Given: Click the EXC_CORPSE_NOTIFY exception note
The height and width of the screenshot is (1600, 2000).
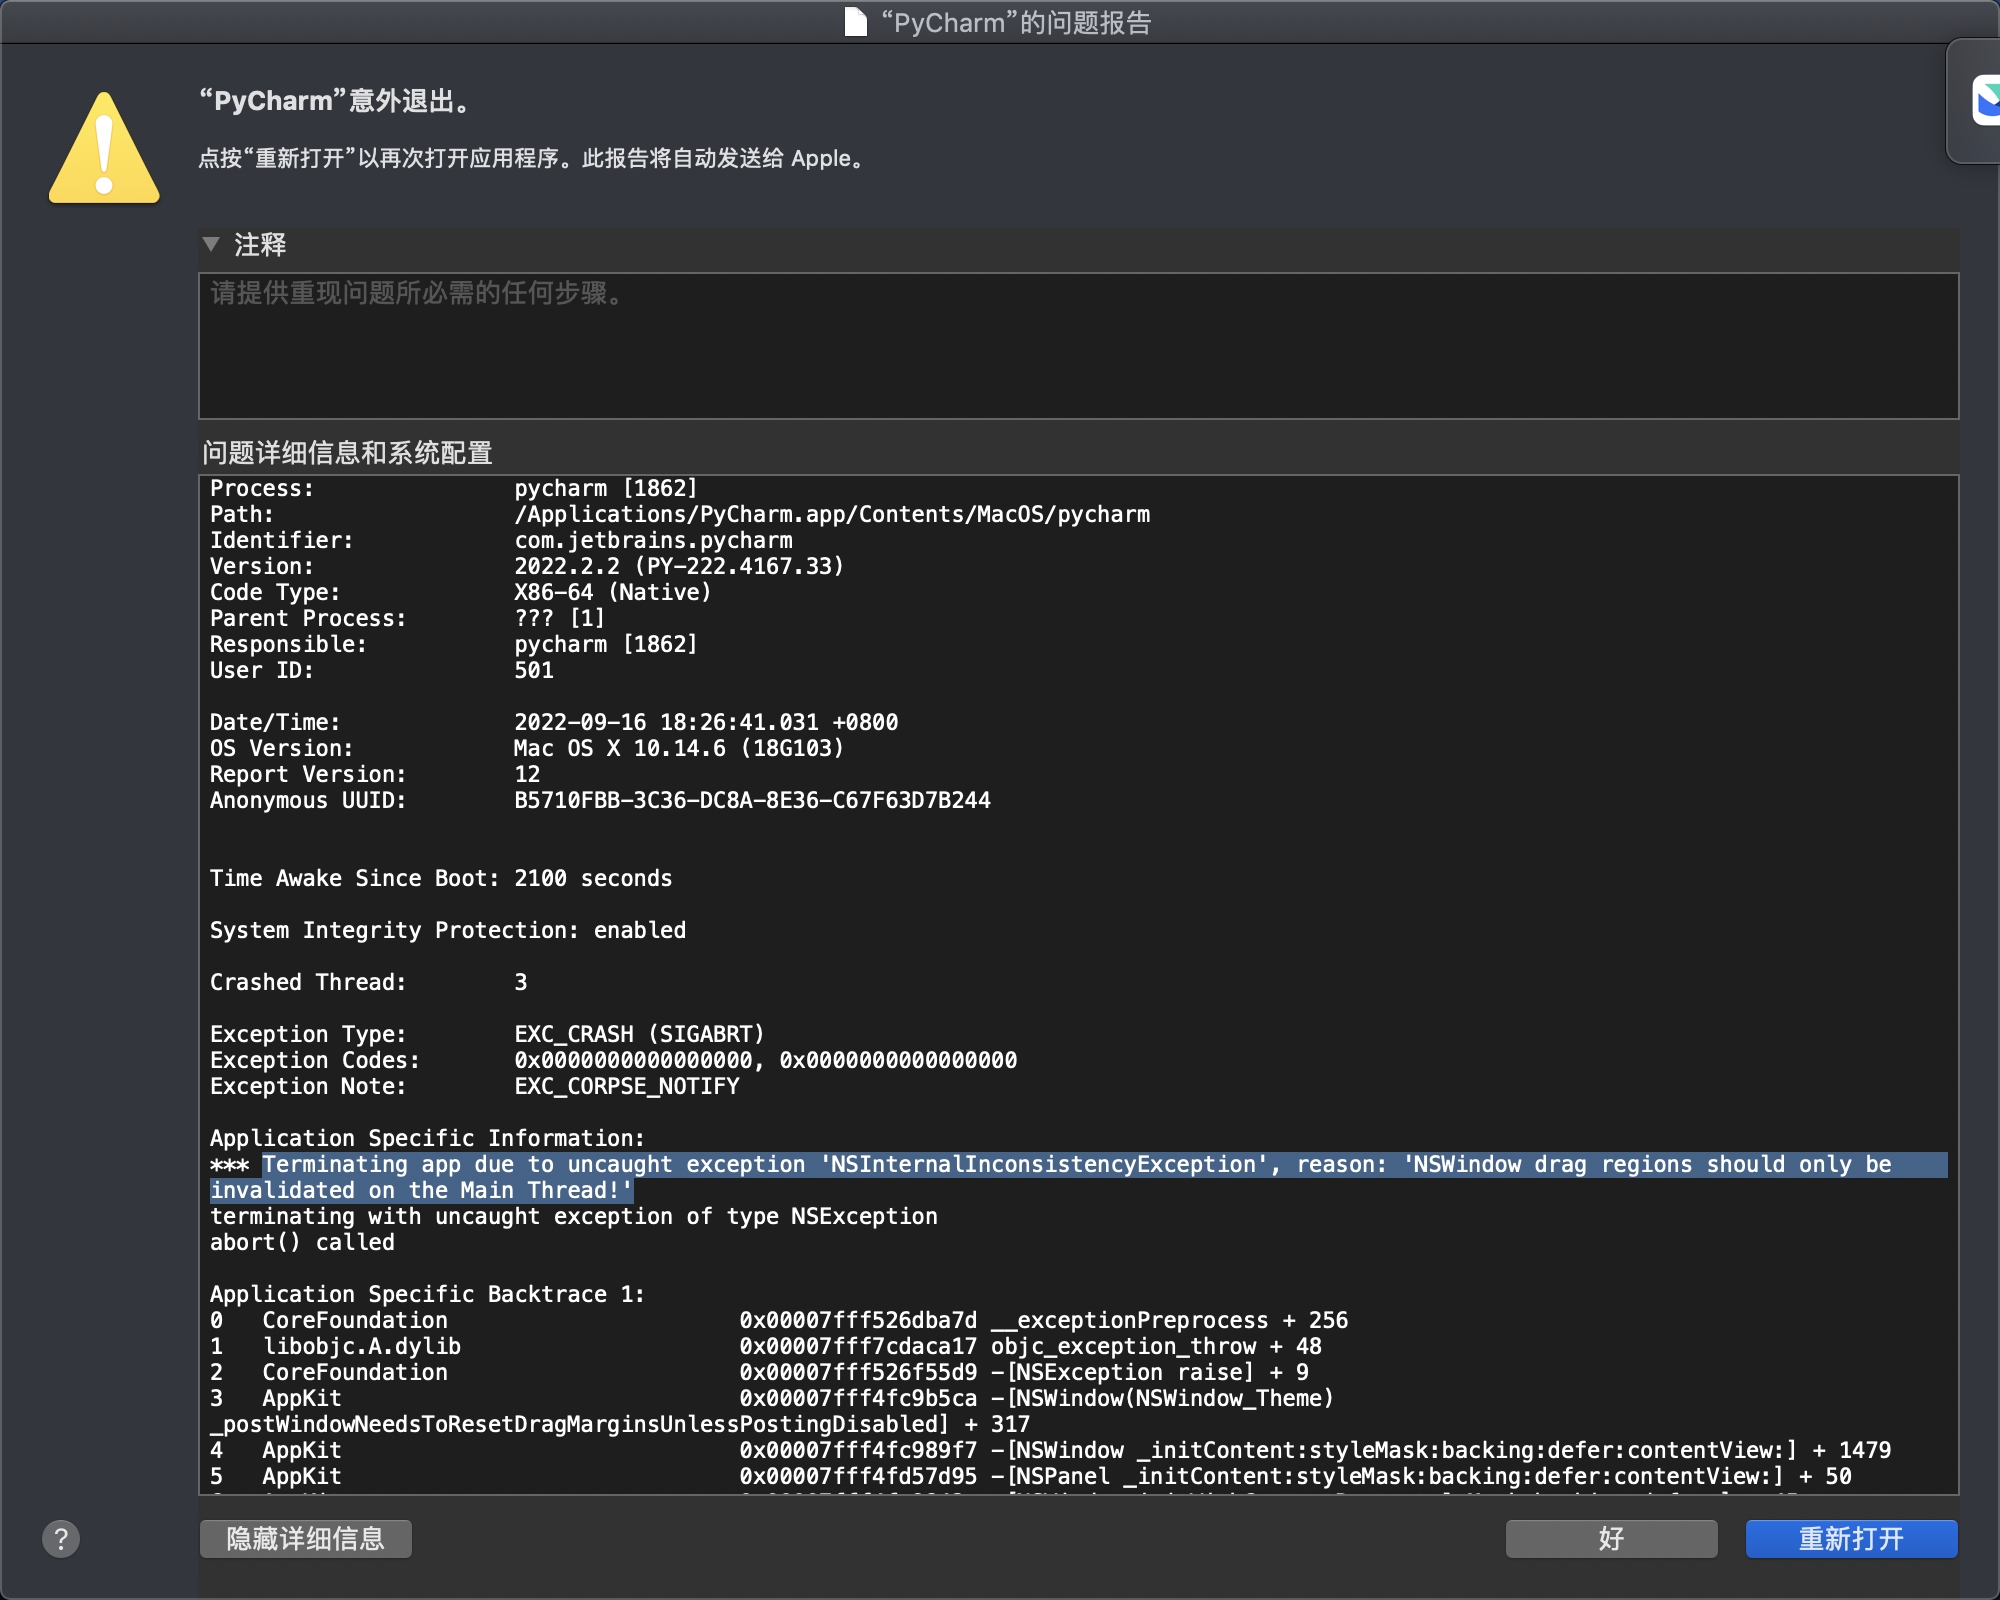Looking at the screenshot, I should click(627, 1087).
